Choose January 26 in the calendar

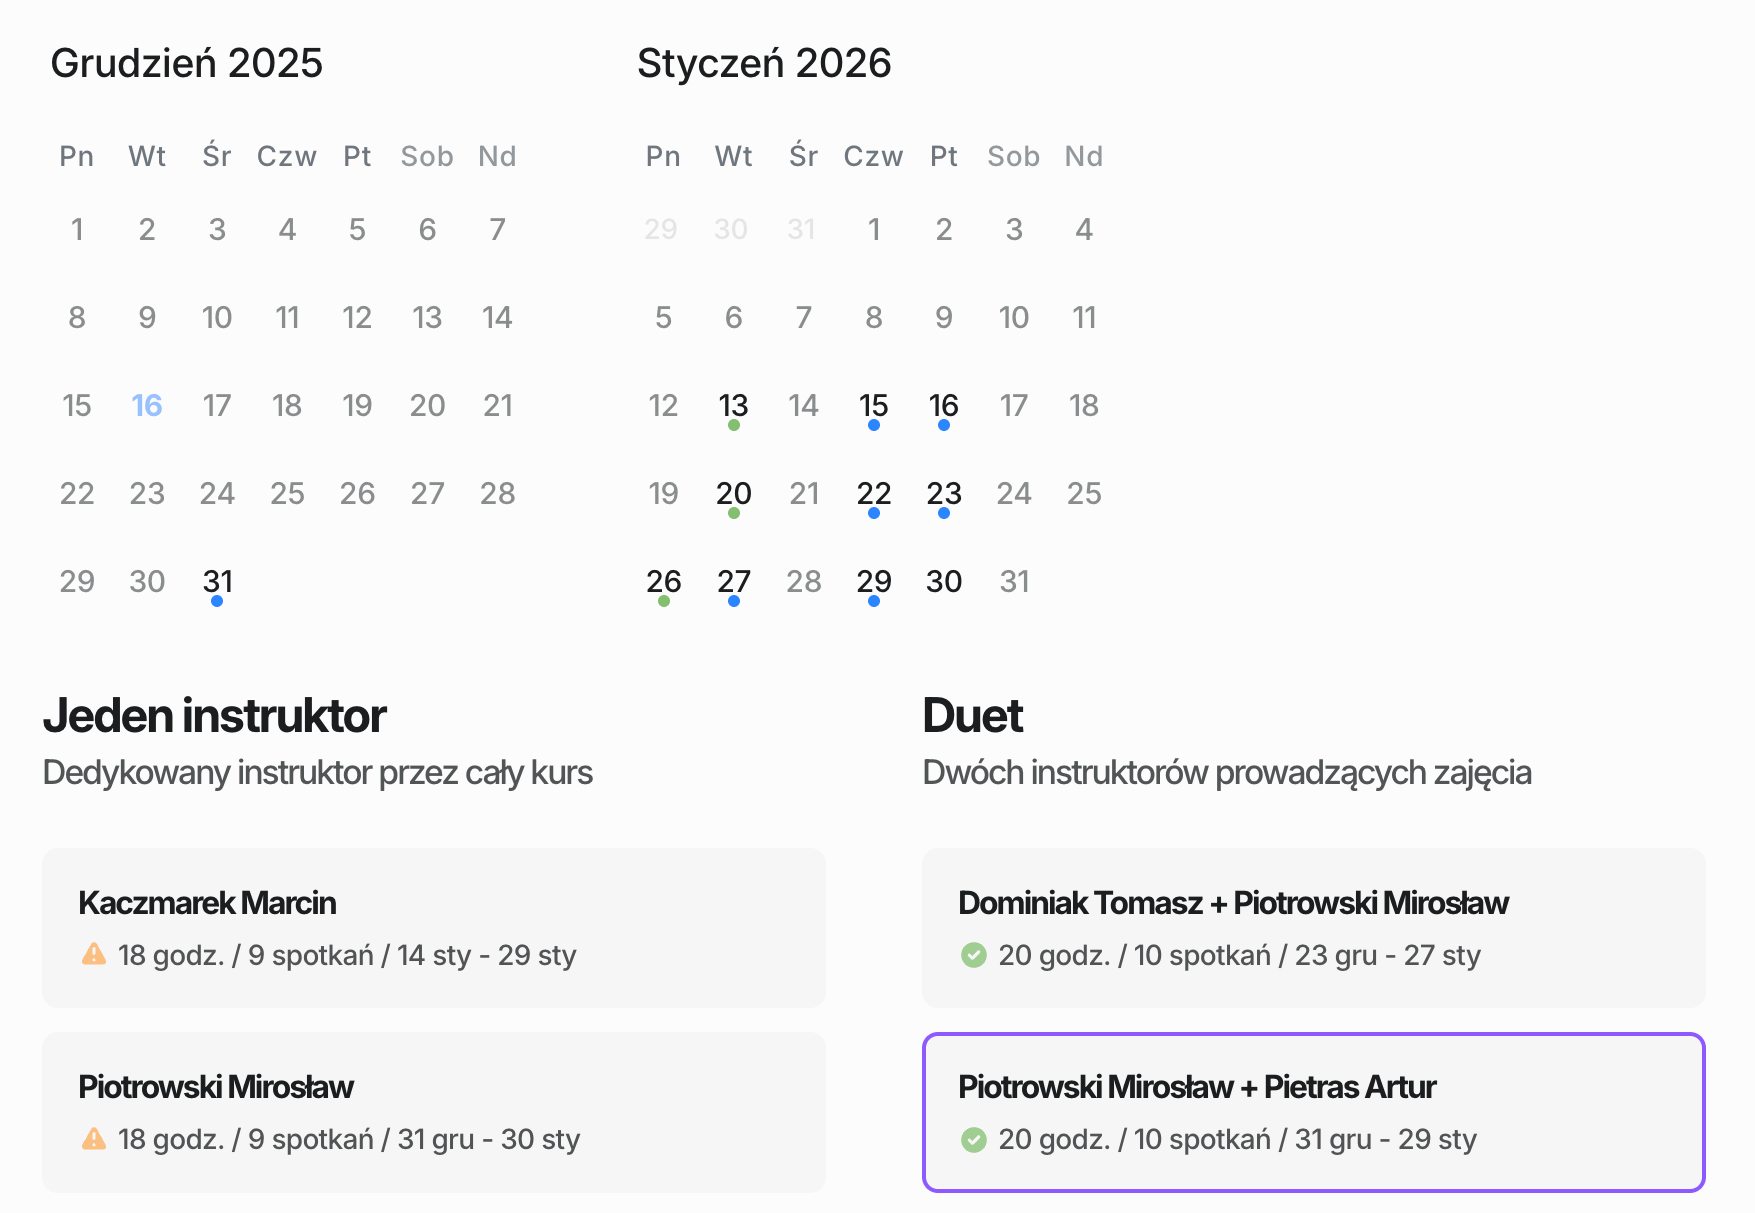pyautogui.click(x=663, y=581)
